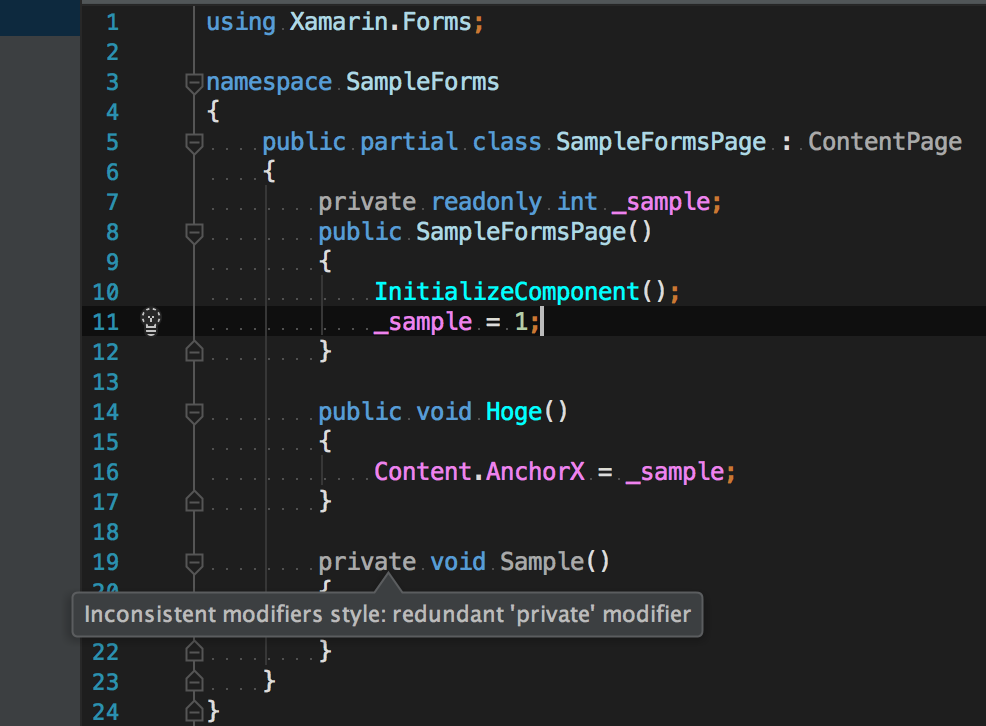
Task: Click 'SampleFormsPage' class name on line 5
Action: click(661, 142)
